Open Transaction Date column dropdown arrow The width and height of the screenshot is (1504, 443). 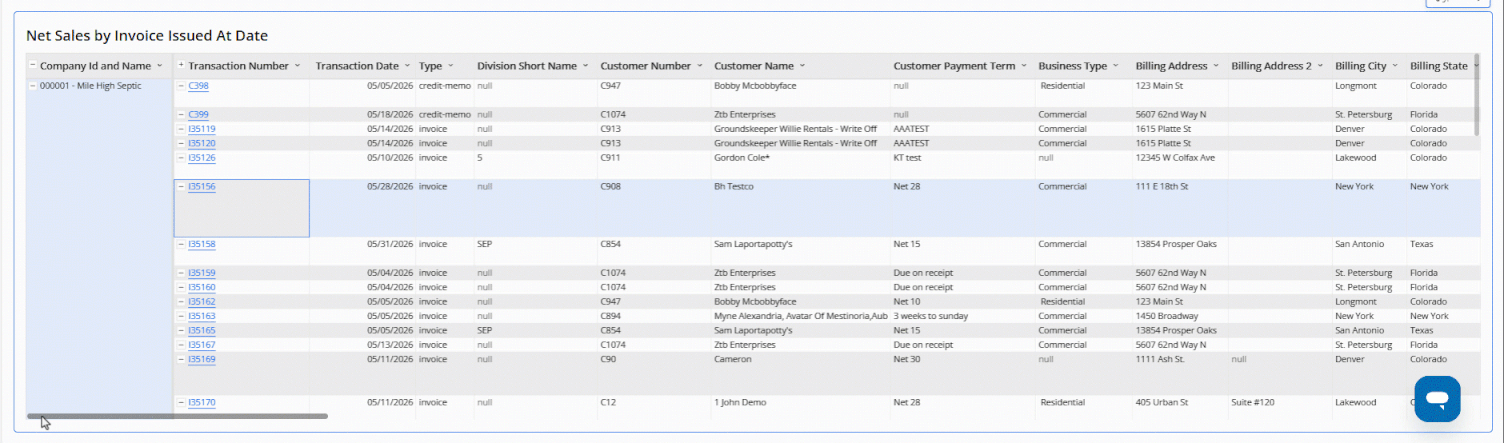pyautogui.click(x=407, y=66)
